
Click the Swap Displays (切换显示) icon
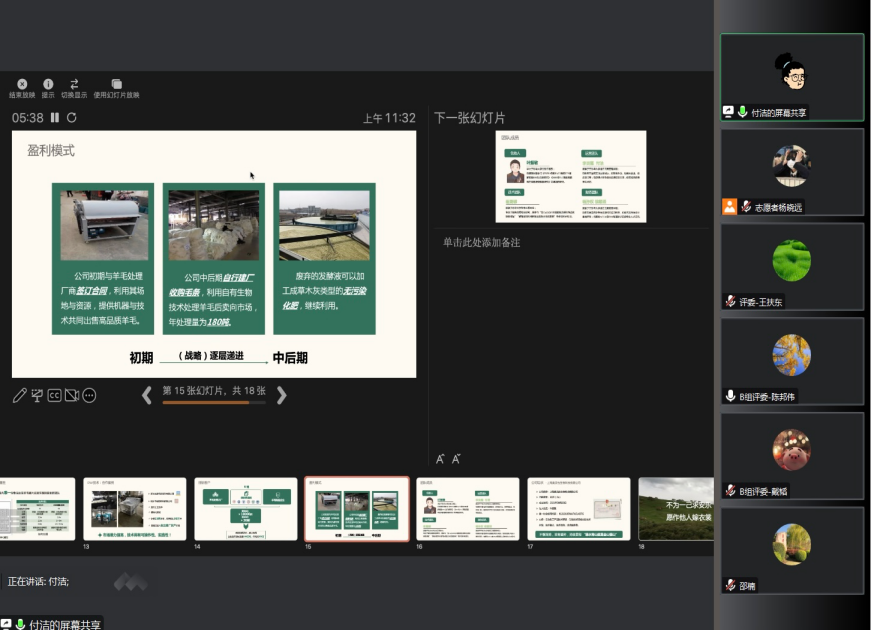[x=74, y=84]
